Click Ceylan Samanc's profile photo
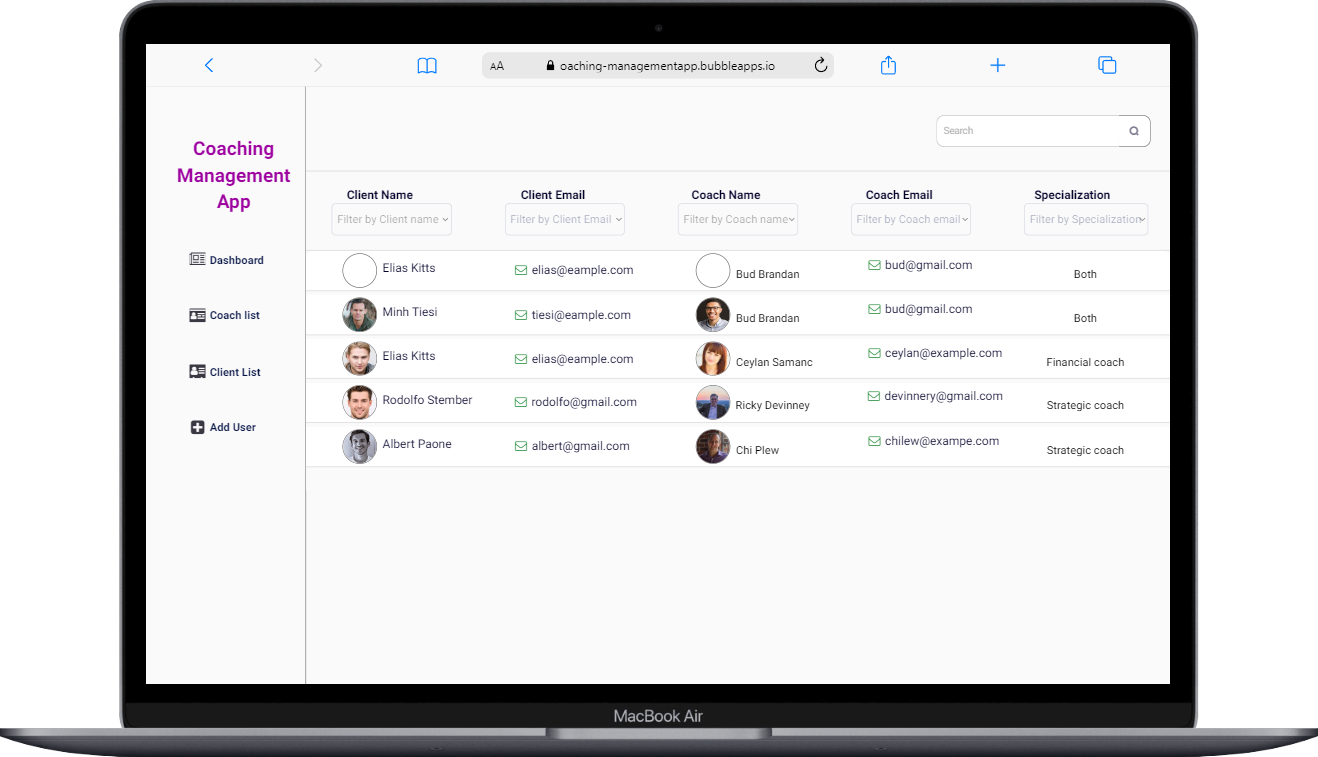 (x=713, y=359)
